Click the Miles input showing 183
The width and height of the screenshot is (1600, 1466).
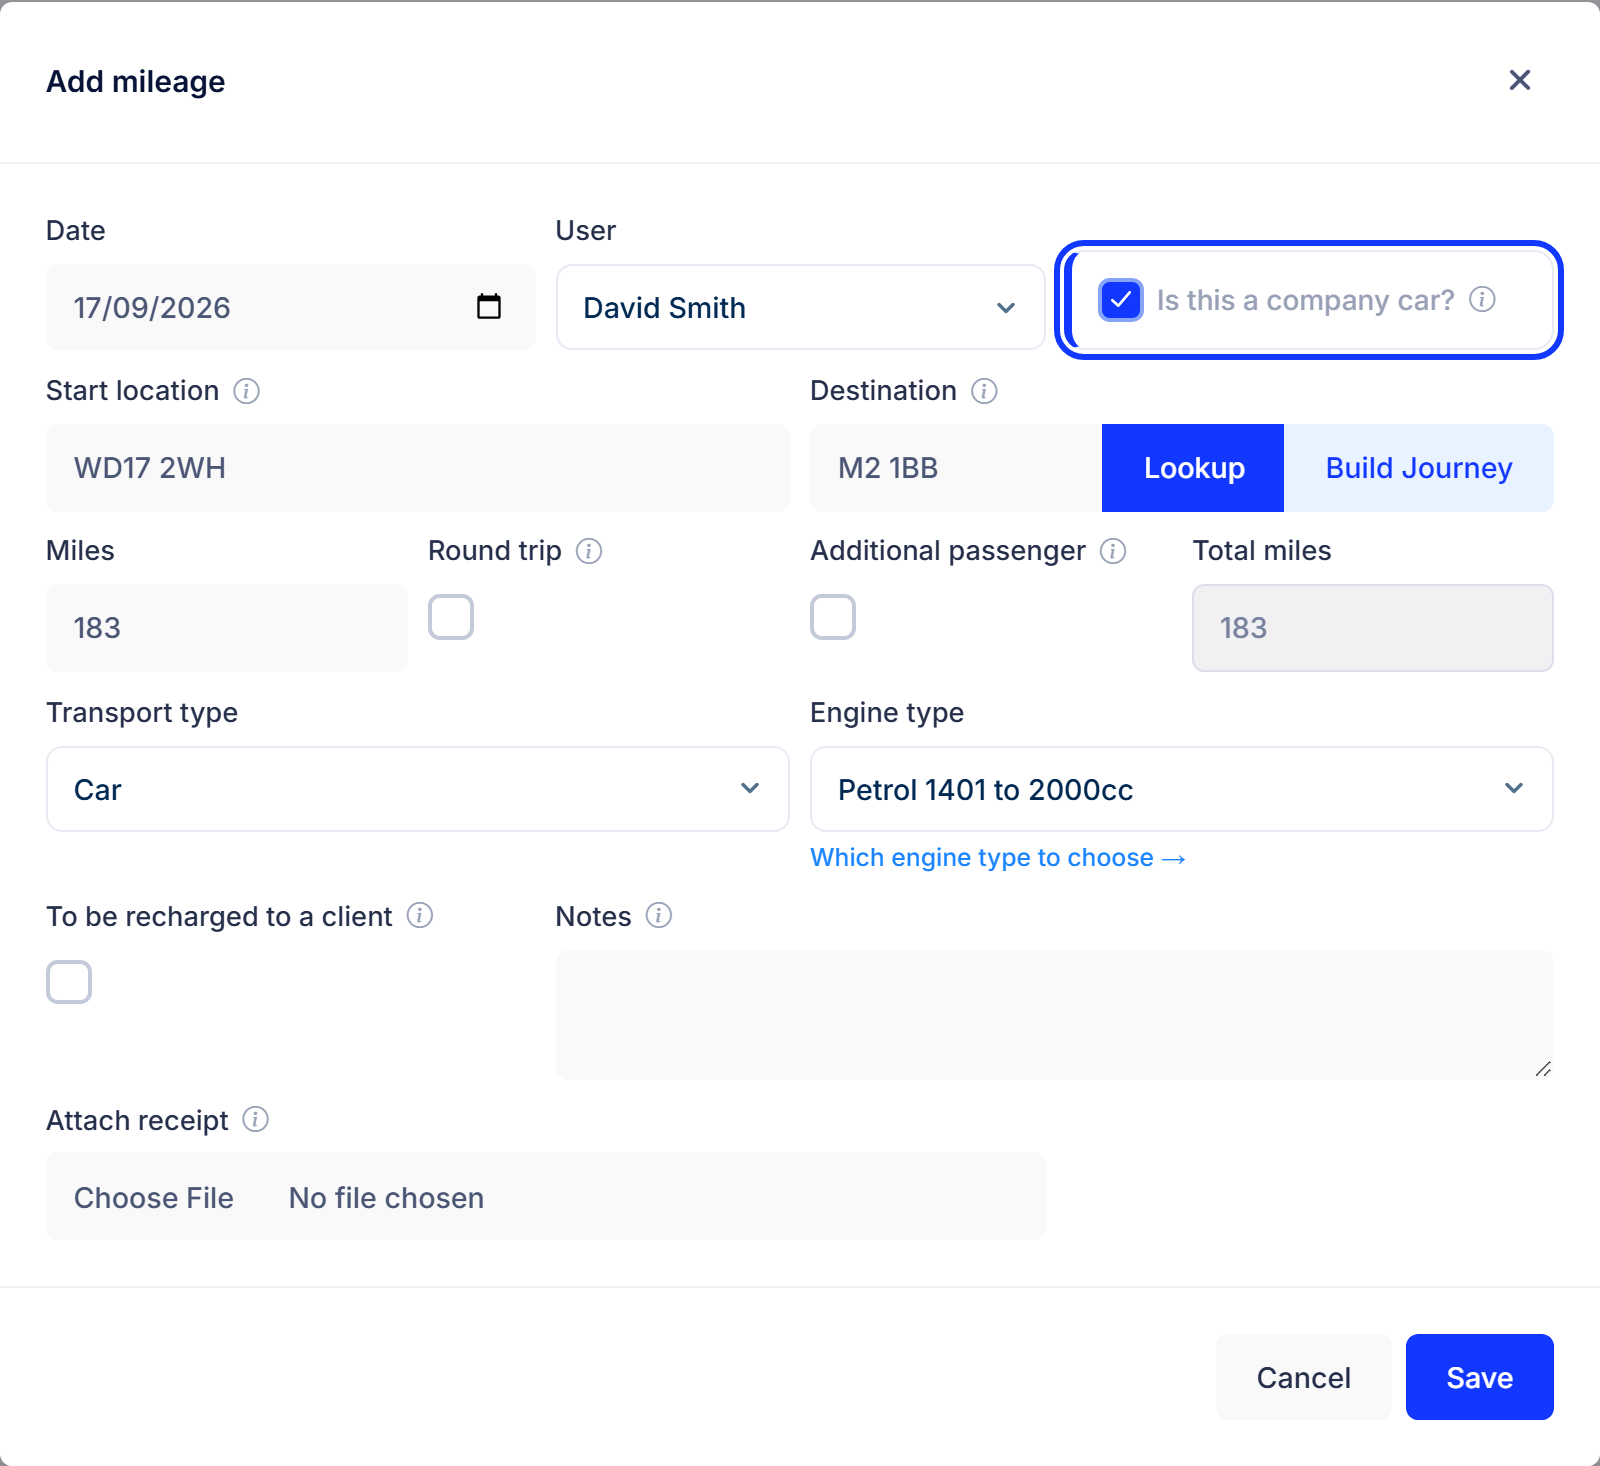click(227, 628)
